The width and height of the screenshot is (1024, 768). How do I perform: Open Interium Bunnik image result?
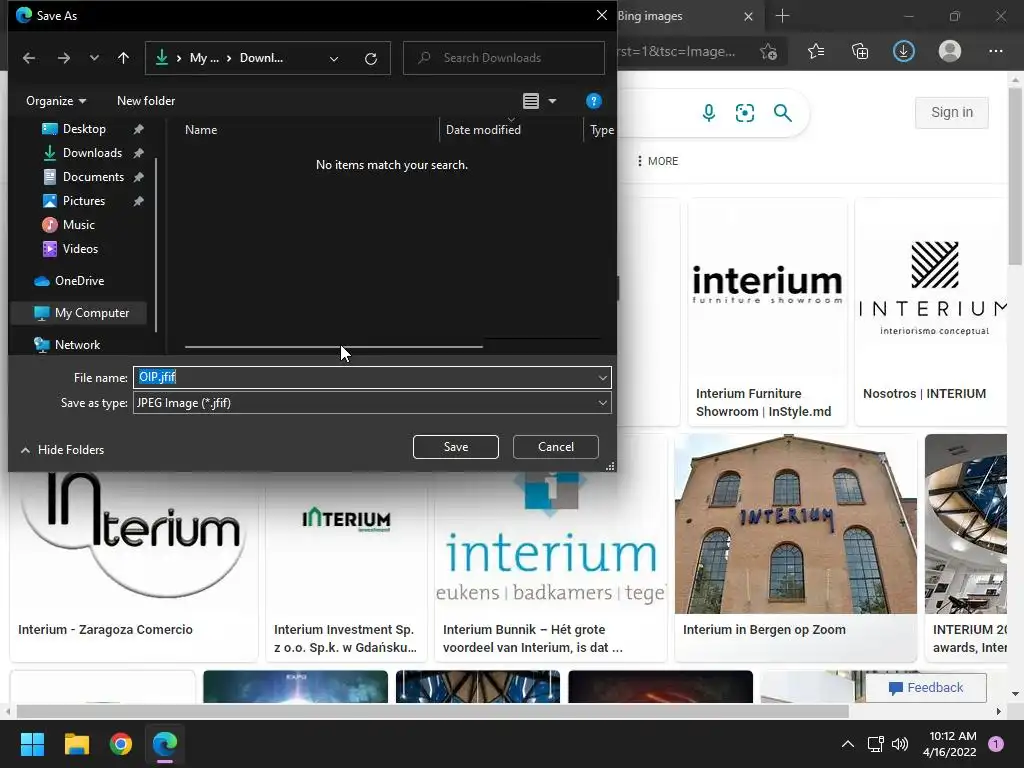pyautogui.click(x=551, y=565)
